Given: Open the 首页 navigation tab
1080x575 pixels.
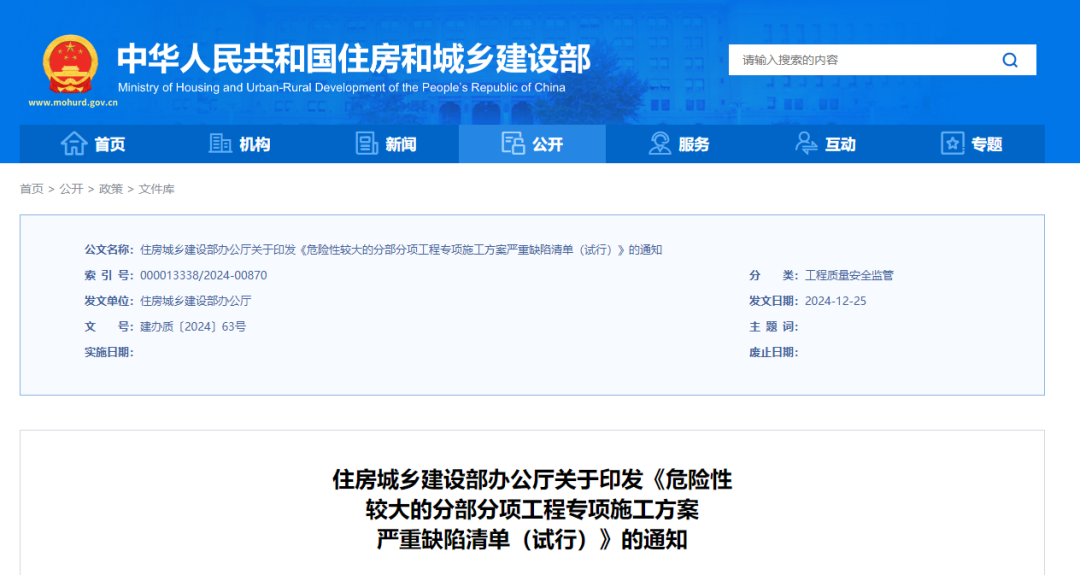Looking at the screenshot, I should pos(93,144).
